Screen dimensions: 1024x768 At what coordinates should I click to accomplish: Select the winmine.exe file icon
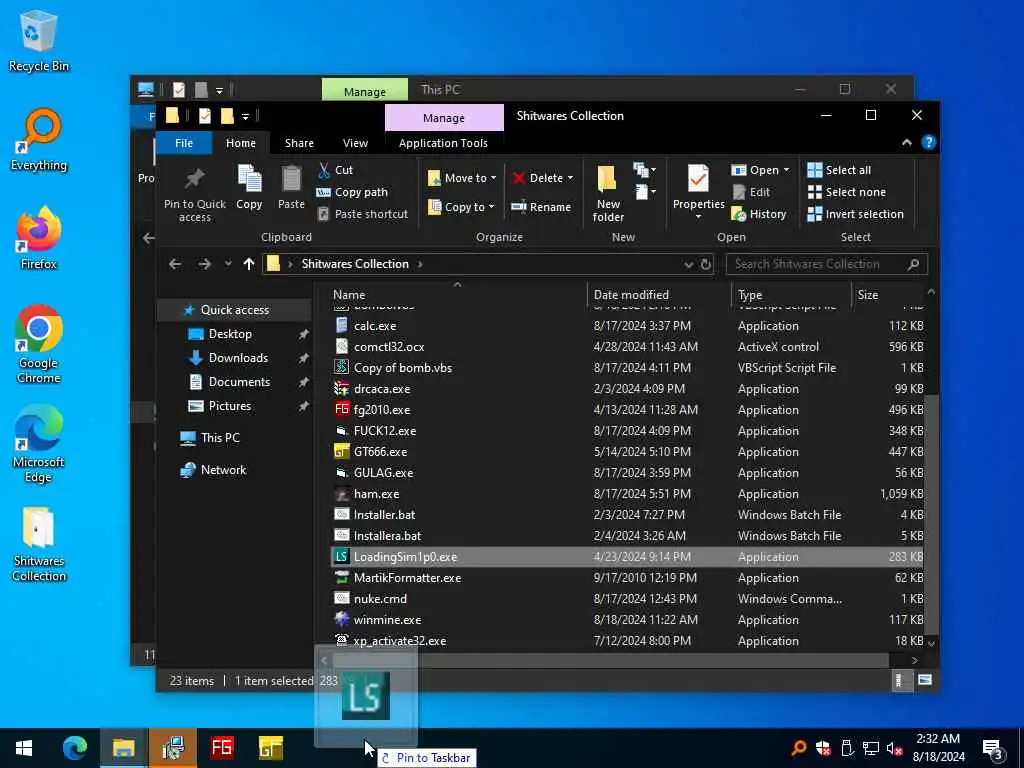tap(341, 619)
